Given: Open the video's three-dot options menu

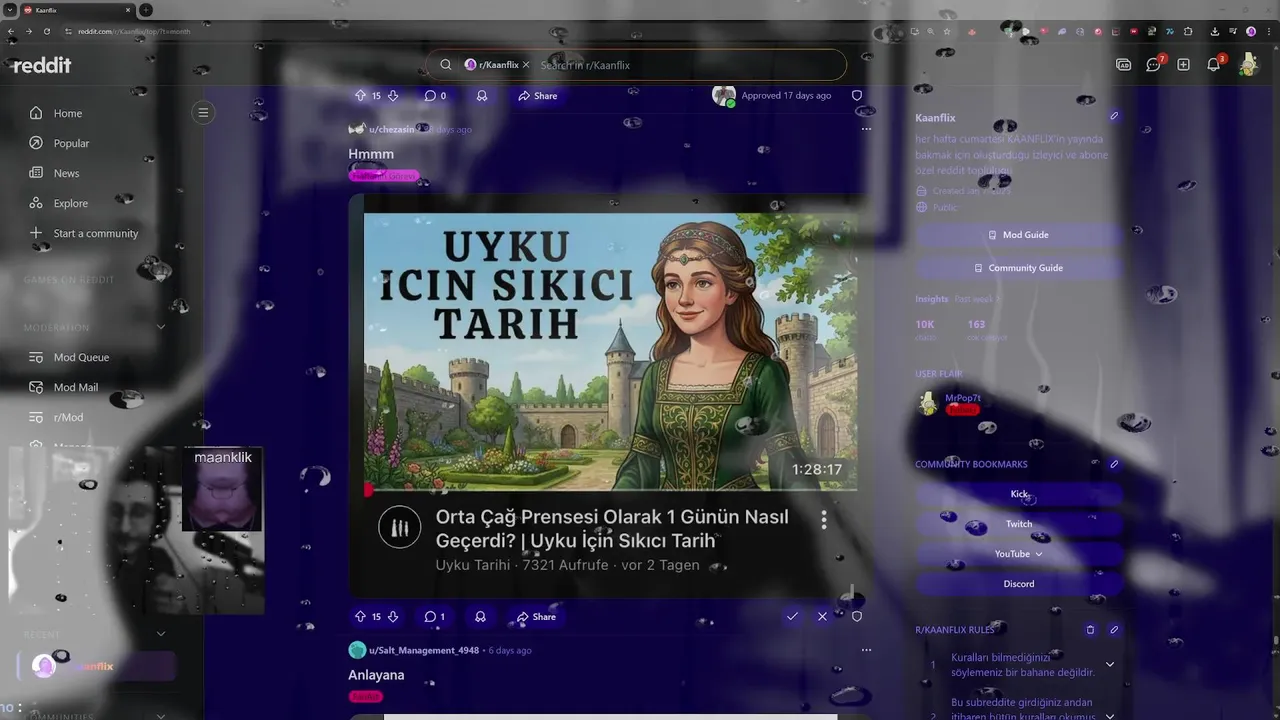Looking at the screenshot, I should 824,520.
